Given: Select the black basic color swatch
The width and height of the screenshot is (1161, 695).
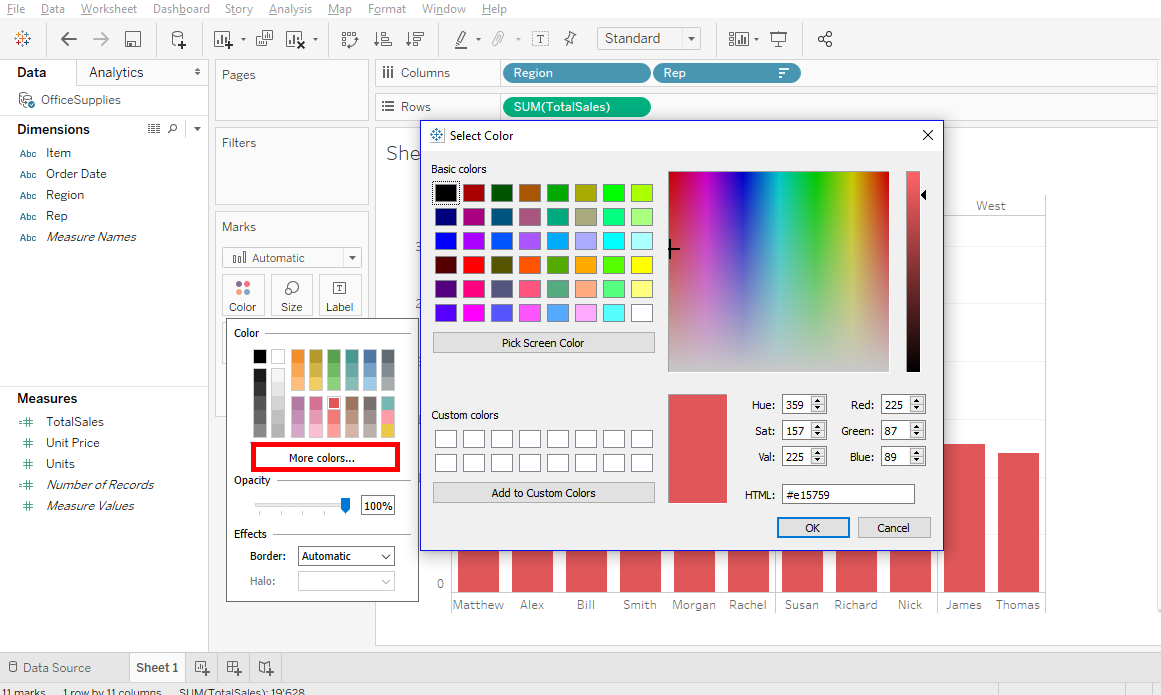Looking at the screenshot, I should point(446,193).
